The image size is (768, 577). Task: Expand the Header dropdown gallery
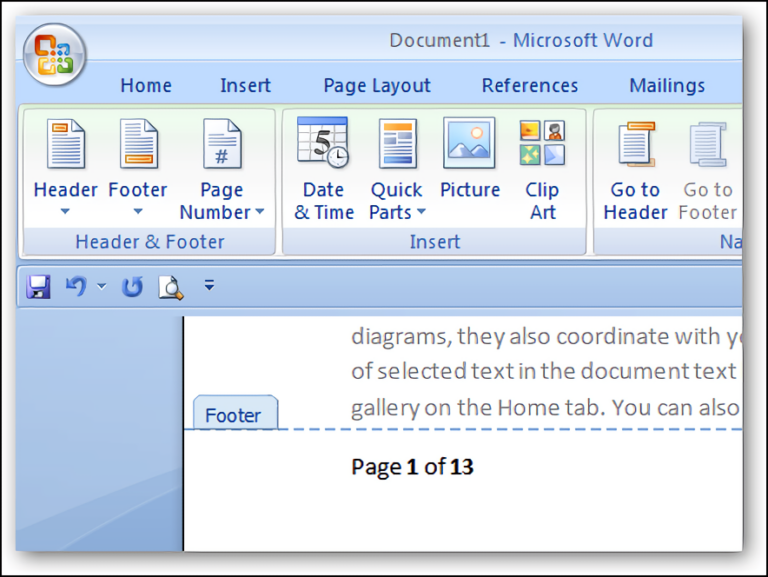pos(65,211)
